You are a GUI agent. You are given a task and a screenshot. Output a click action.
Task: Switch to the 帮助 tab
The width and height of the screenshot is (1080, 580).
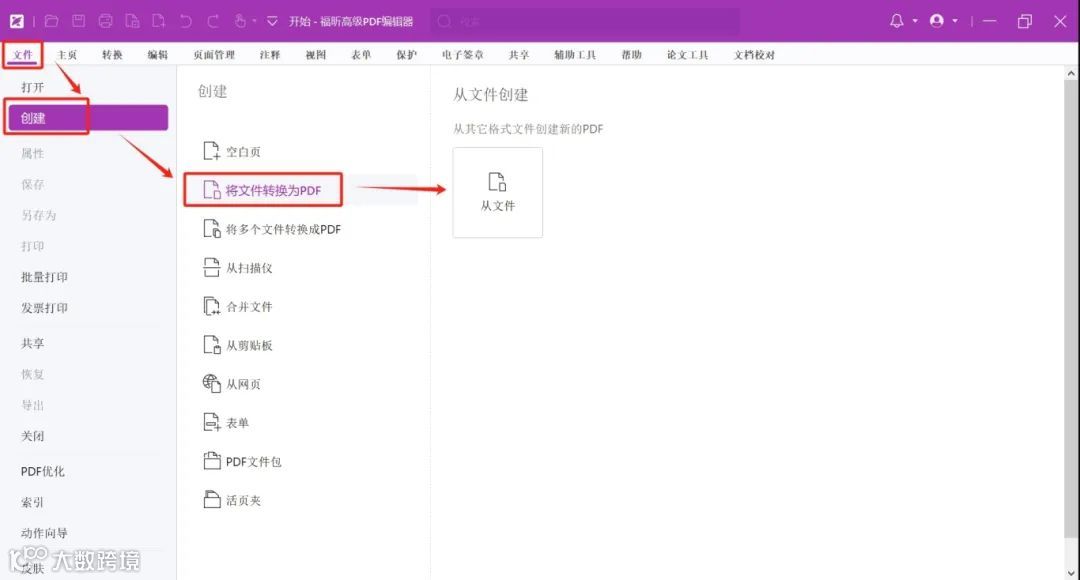(x=632, y=54)
